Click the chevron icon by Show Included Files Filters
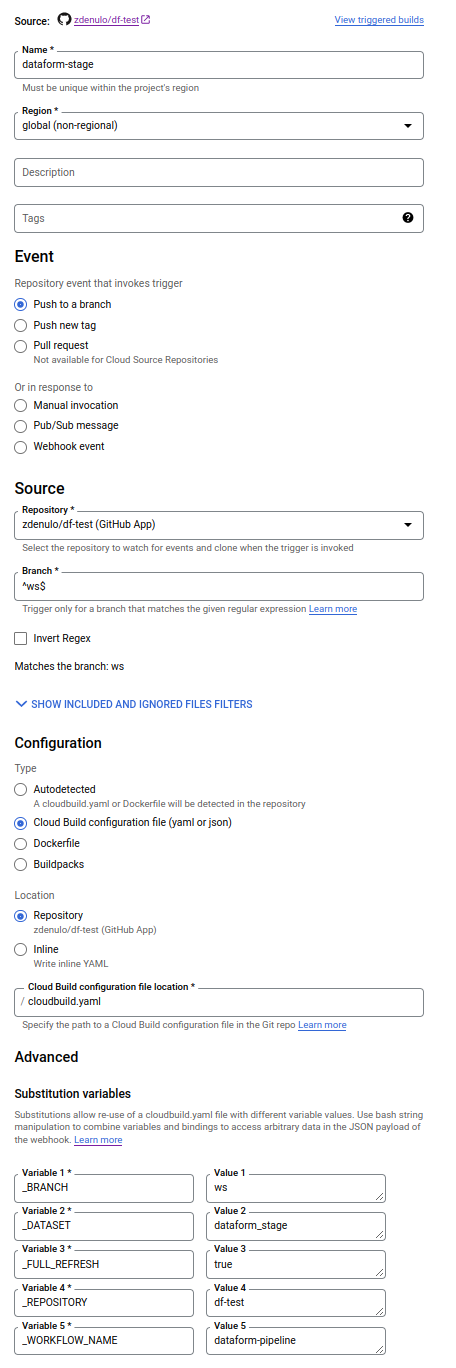Viewport: 456px width, 1368px height. coord(21,704)
